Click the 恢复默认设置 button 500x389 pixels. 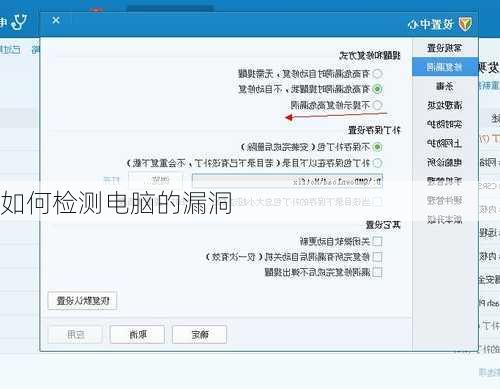click(82, 301)
